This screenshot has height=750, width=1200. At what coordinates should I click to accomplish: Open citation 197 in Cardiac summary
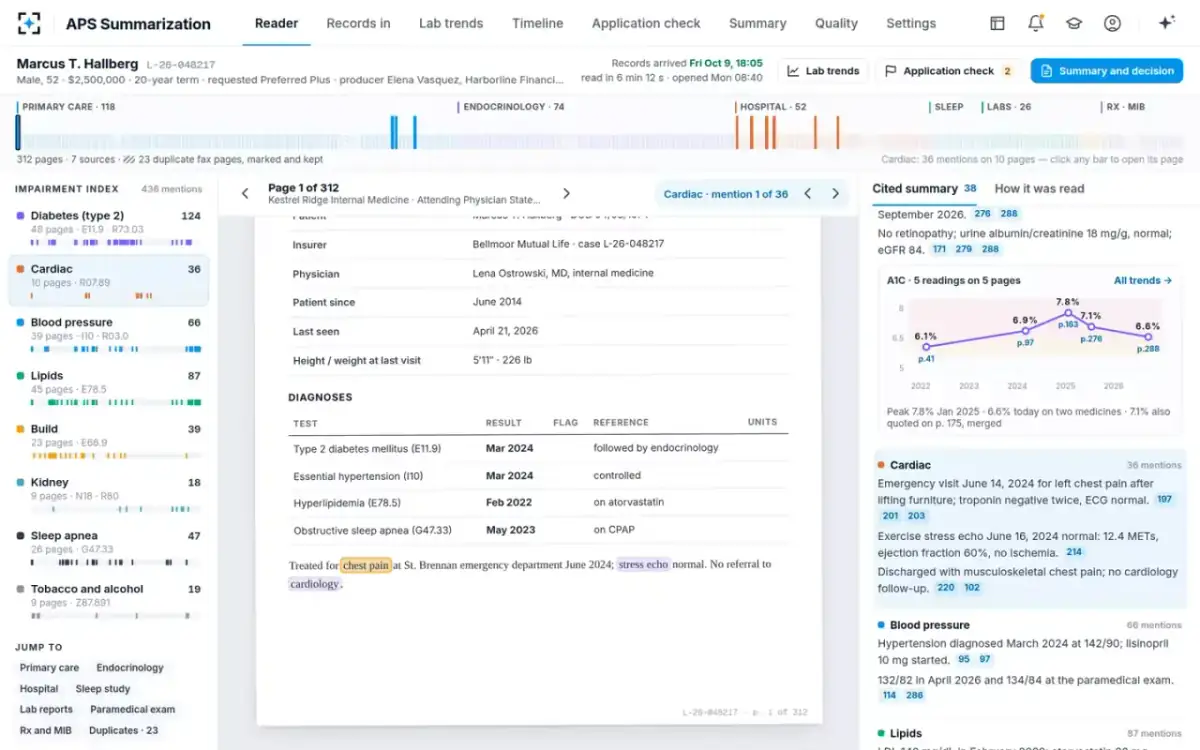(1164, 499)
